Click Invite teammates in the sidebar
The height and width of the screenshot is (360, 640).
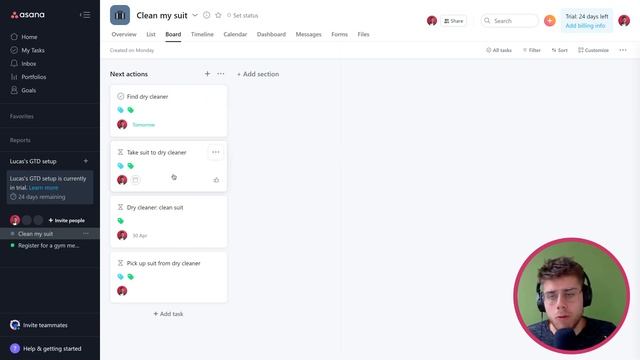[x=45, y=325]
